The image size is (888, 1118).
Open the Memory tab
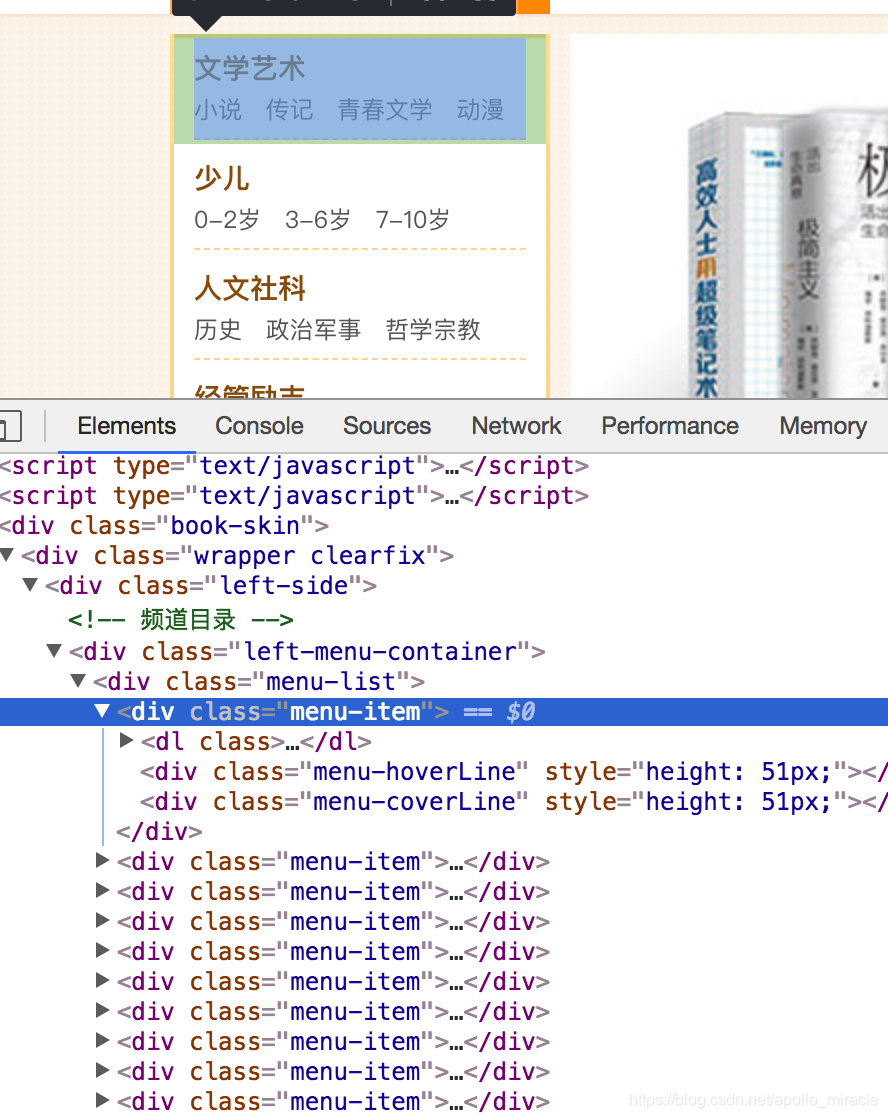point(823,426)
